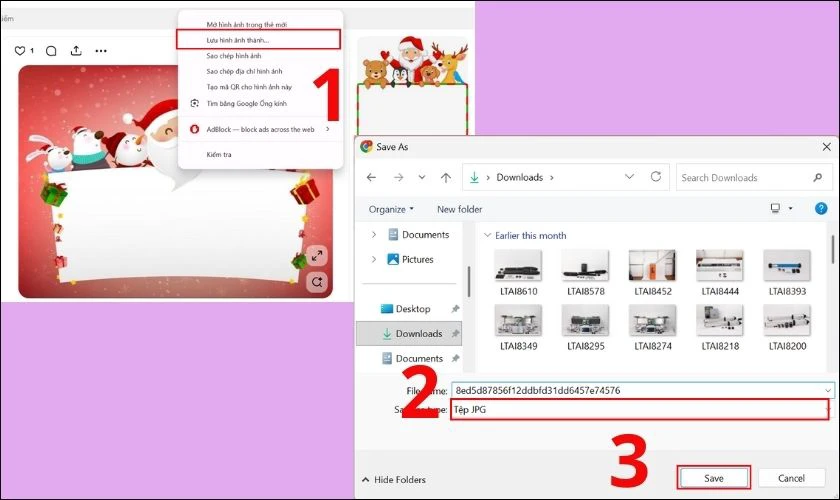Screen dimensions: 840x500
Task: Click the expand image icon on the picture
Action: [x=316, y=255]
